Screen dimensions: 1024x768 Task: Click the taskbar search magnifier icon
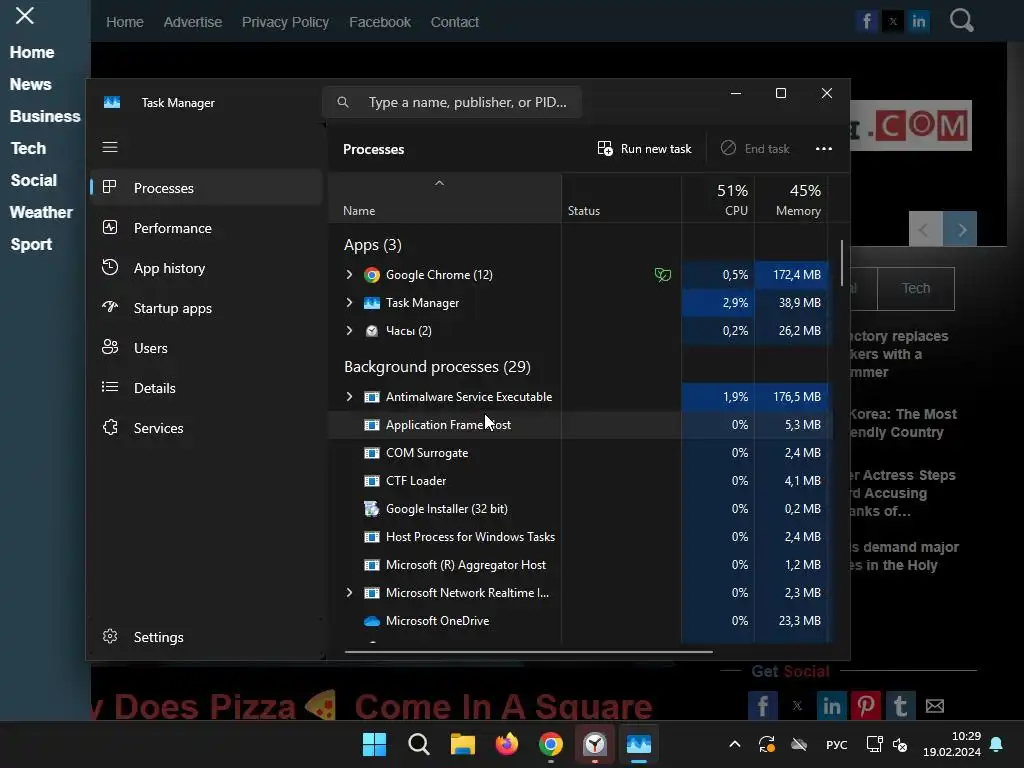(419, 744)
